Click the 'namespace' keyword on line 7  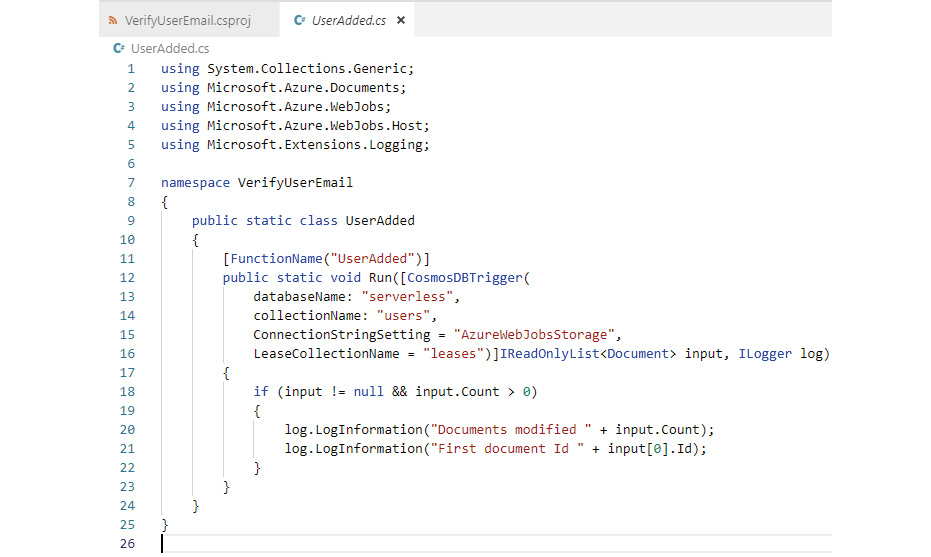(x=195, y=183)
